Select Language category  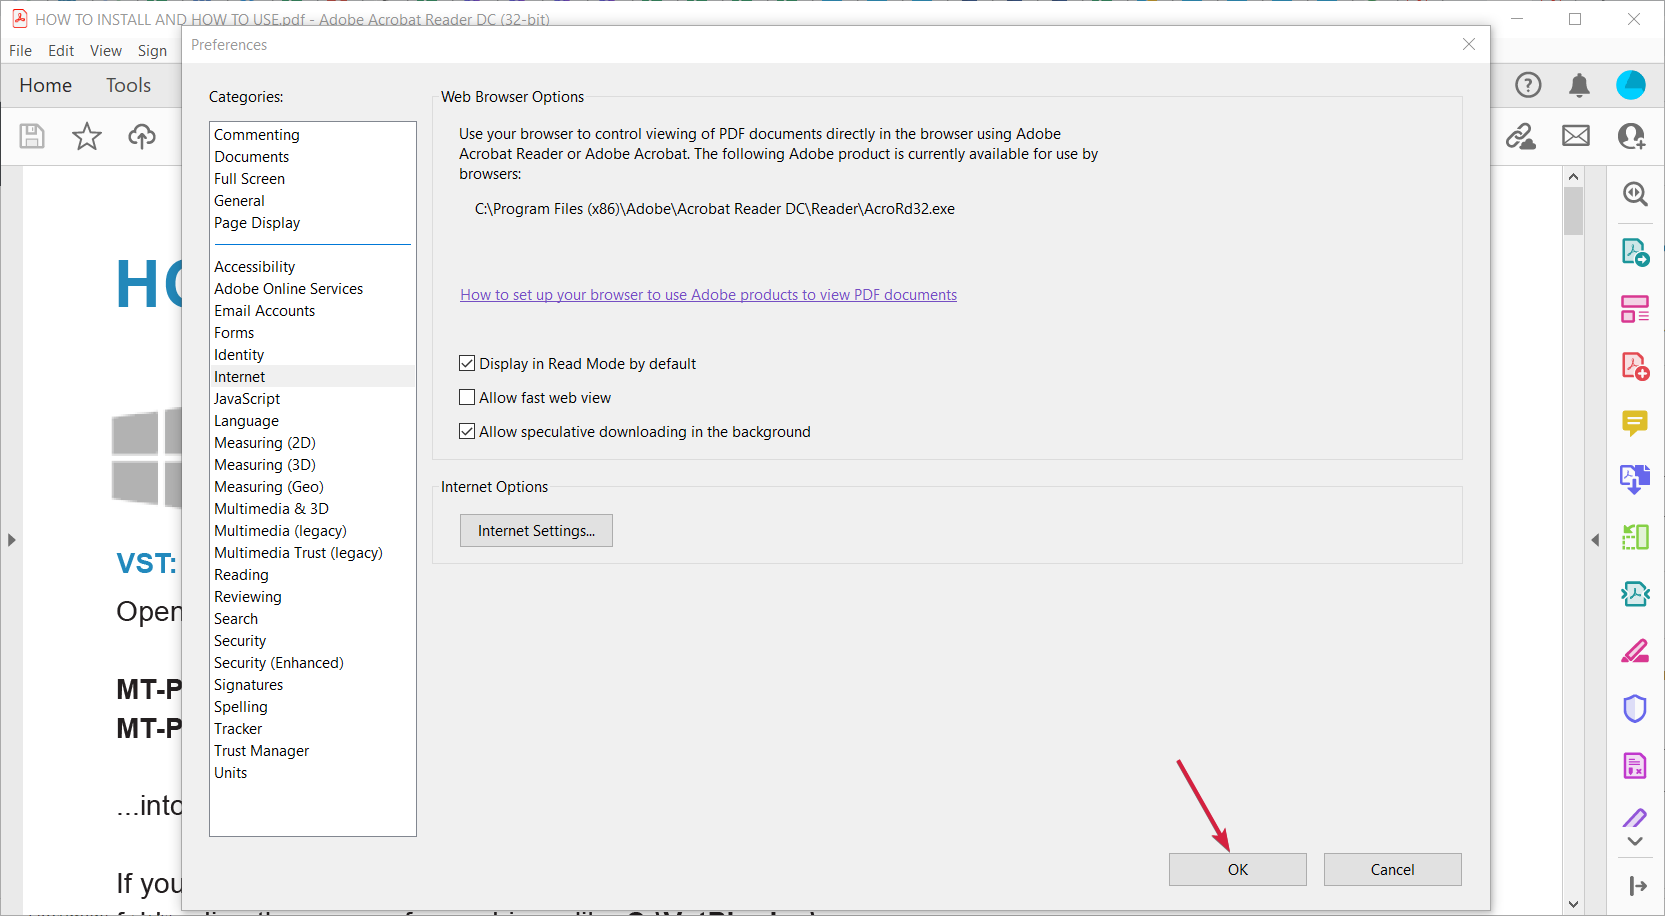246,421
